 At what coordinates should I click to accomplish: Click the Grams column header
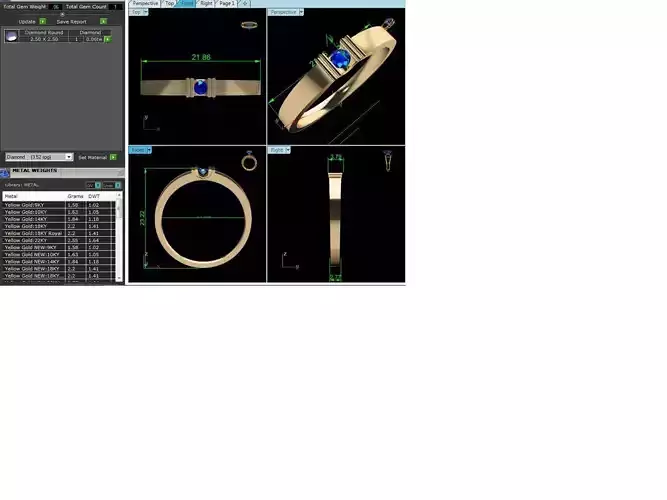point(75,196)
